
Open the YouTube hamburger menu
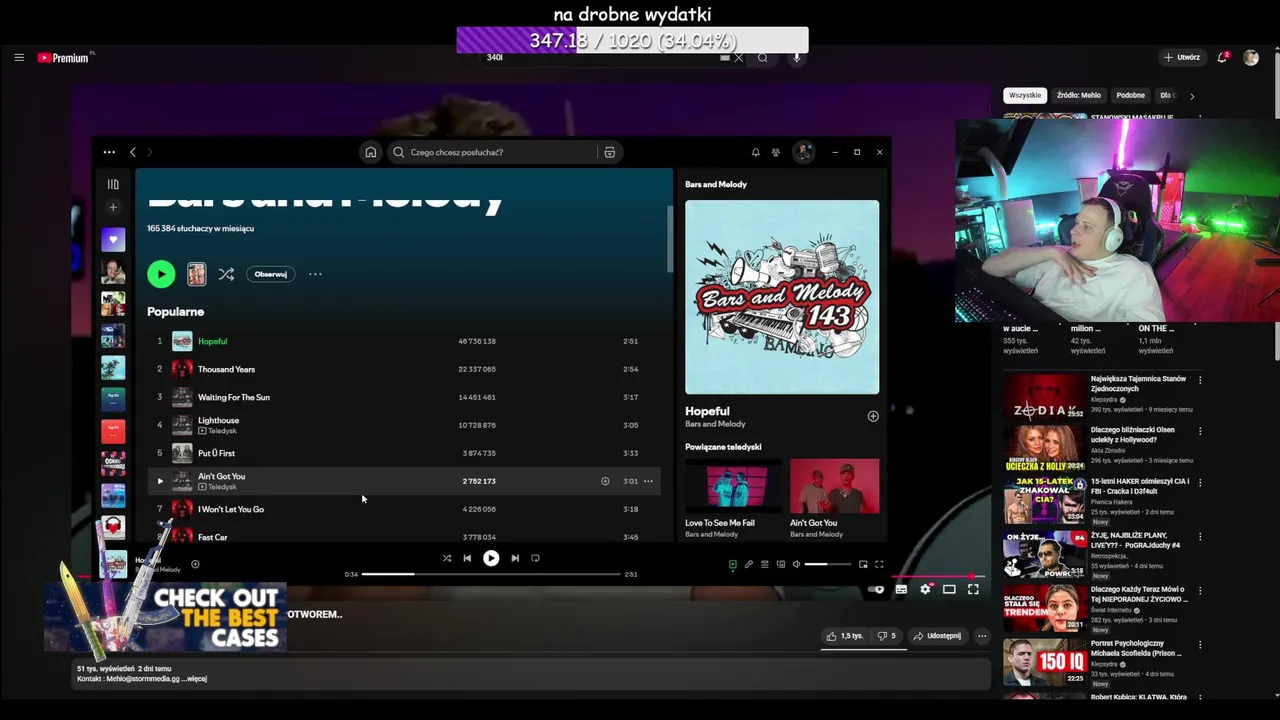[19, 57]
